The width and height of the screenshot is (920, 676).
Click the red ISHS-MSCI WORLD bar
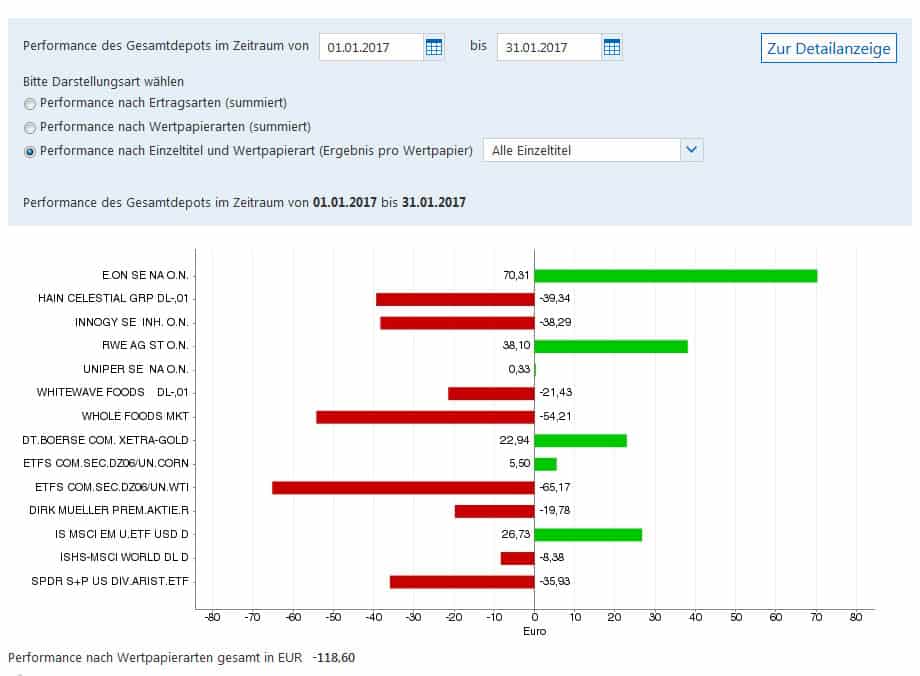[518, 558]
